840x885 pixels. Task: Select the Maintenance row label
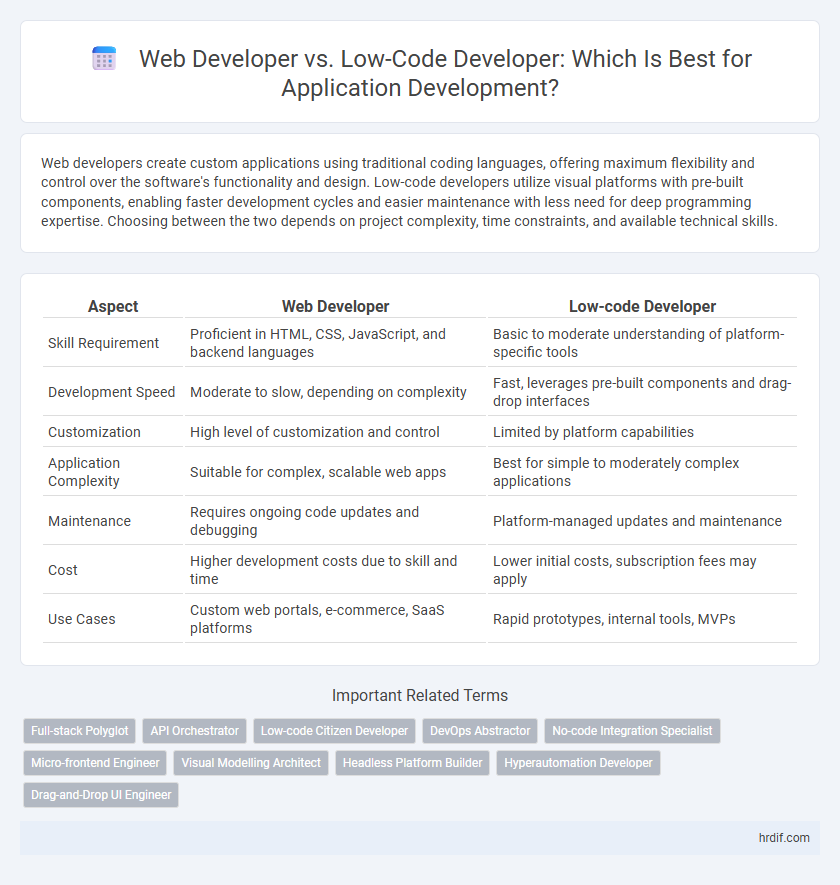coord(89,521)
